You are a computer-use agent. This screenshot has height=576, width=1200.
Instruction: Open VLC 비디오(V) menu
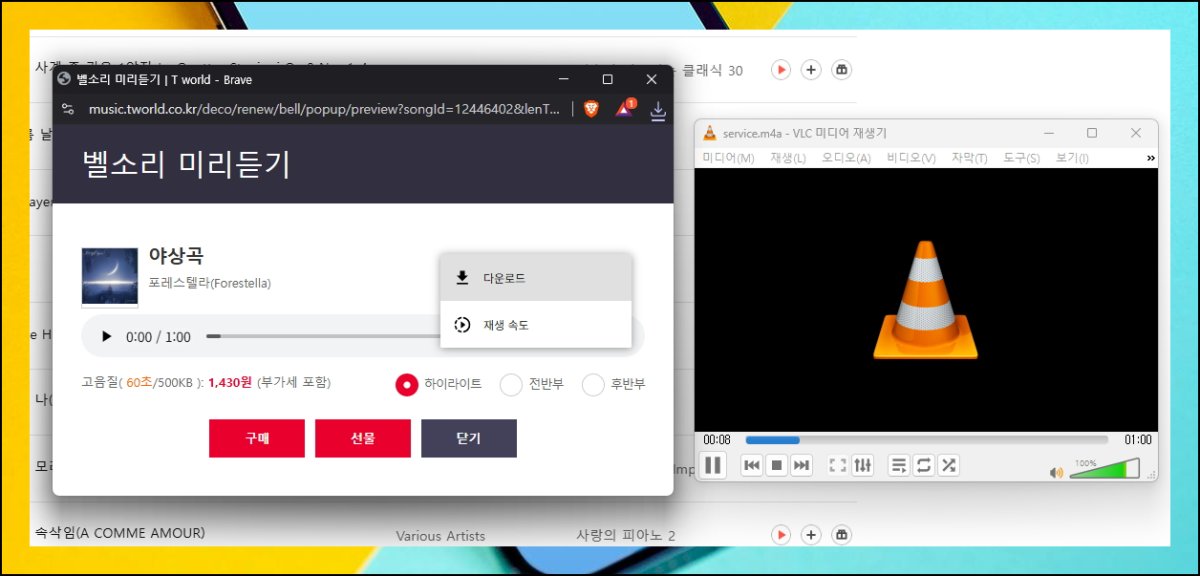coord(911,158)
